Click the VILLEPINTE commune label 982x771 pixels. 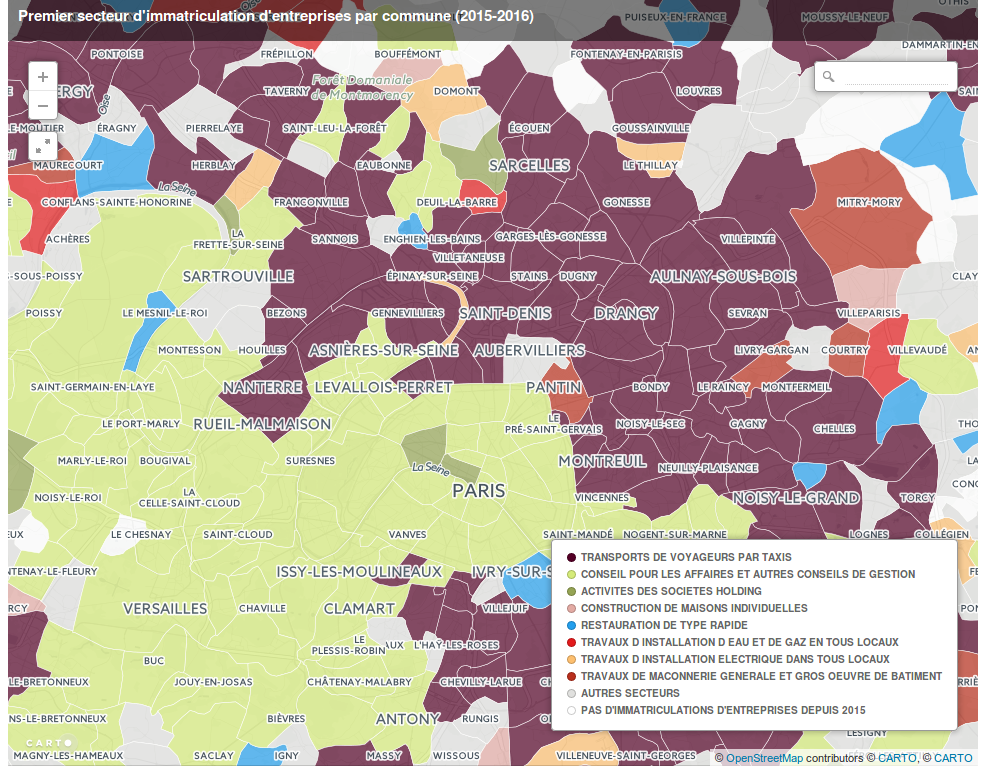pos(748,239)
